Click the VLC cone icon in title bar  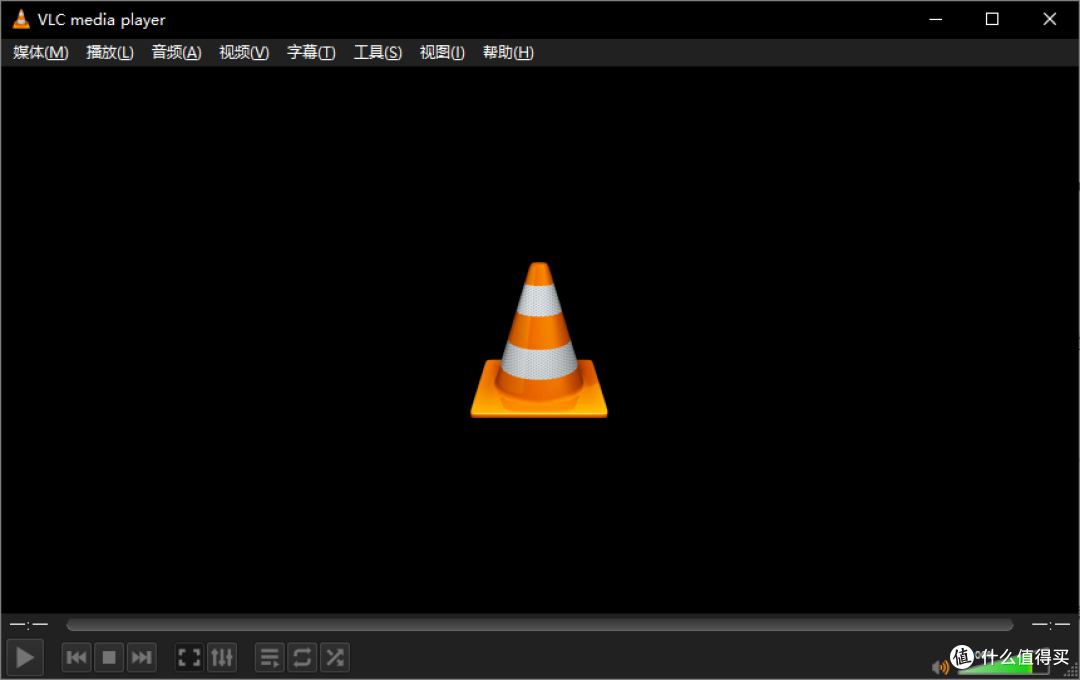[21, 19]
